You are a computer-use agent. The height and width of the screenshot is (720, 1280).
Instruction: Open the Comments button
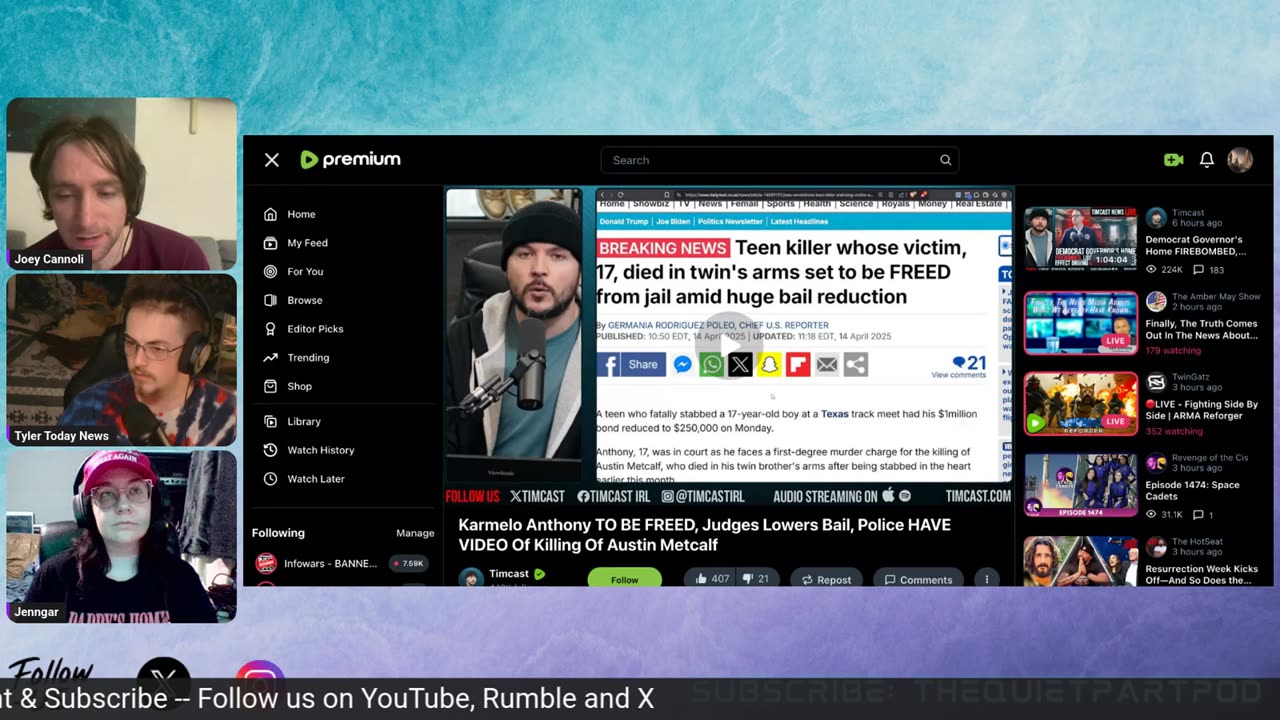click(918, 579)
